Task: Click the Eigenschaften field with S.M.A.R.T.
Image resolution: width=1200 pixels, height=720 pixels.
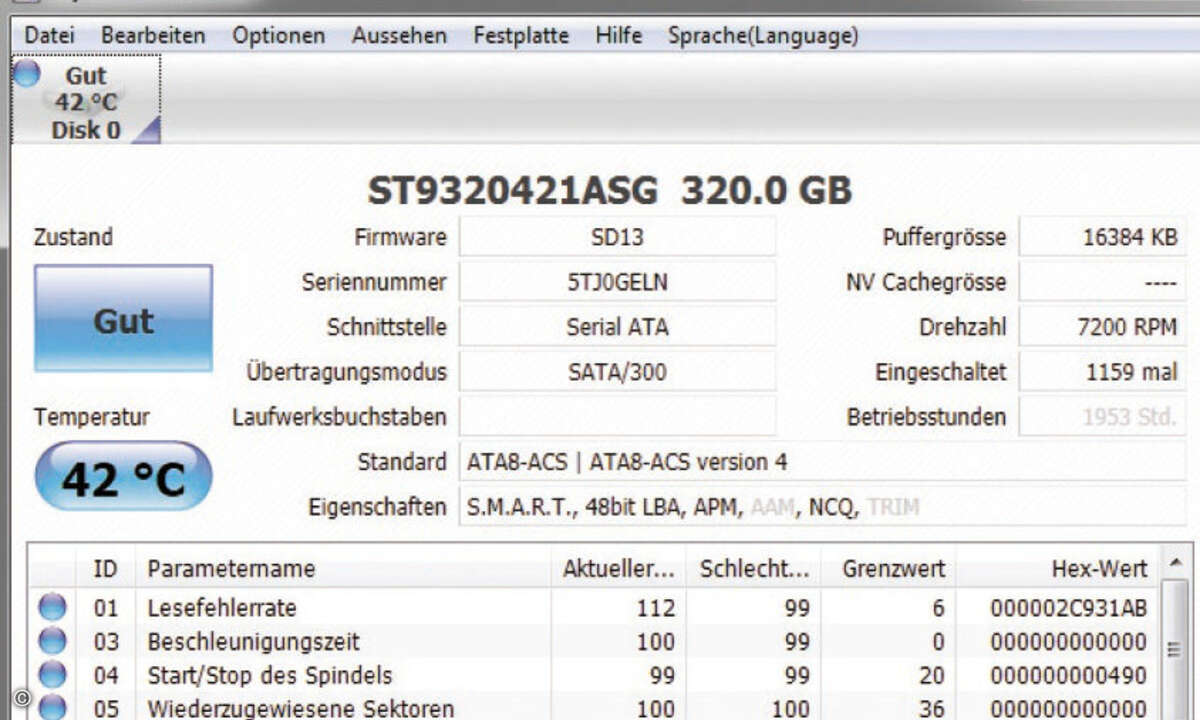Action: [822, 506]
